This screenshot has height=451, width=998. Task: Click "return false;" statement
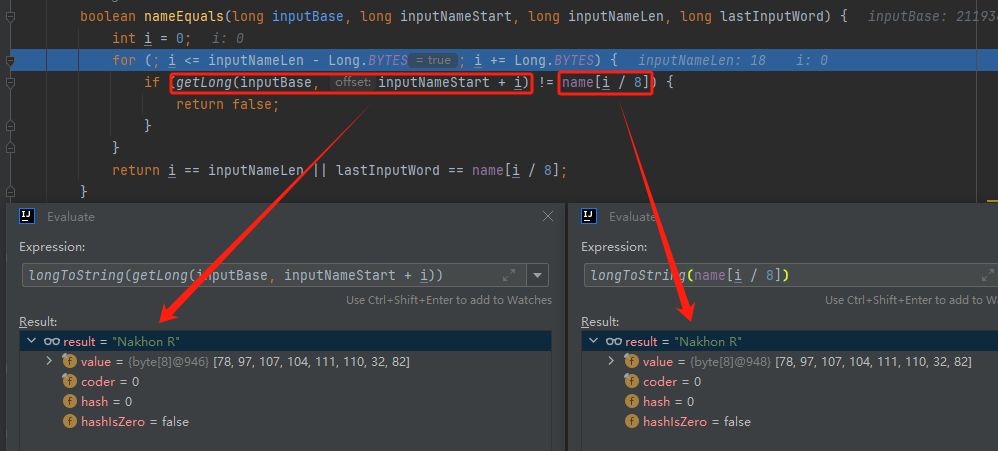click(x=228, y=104)
